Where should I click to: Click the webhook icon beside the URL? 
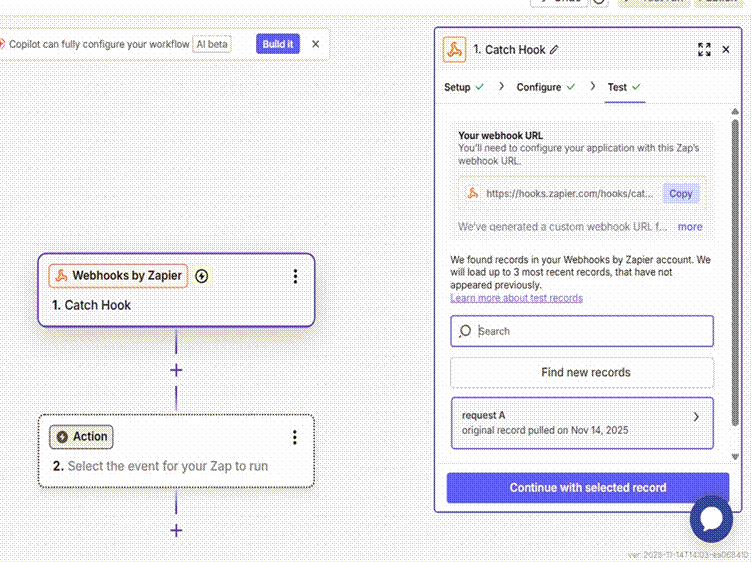pos(473,193)
